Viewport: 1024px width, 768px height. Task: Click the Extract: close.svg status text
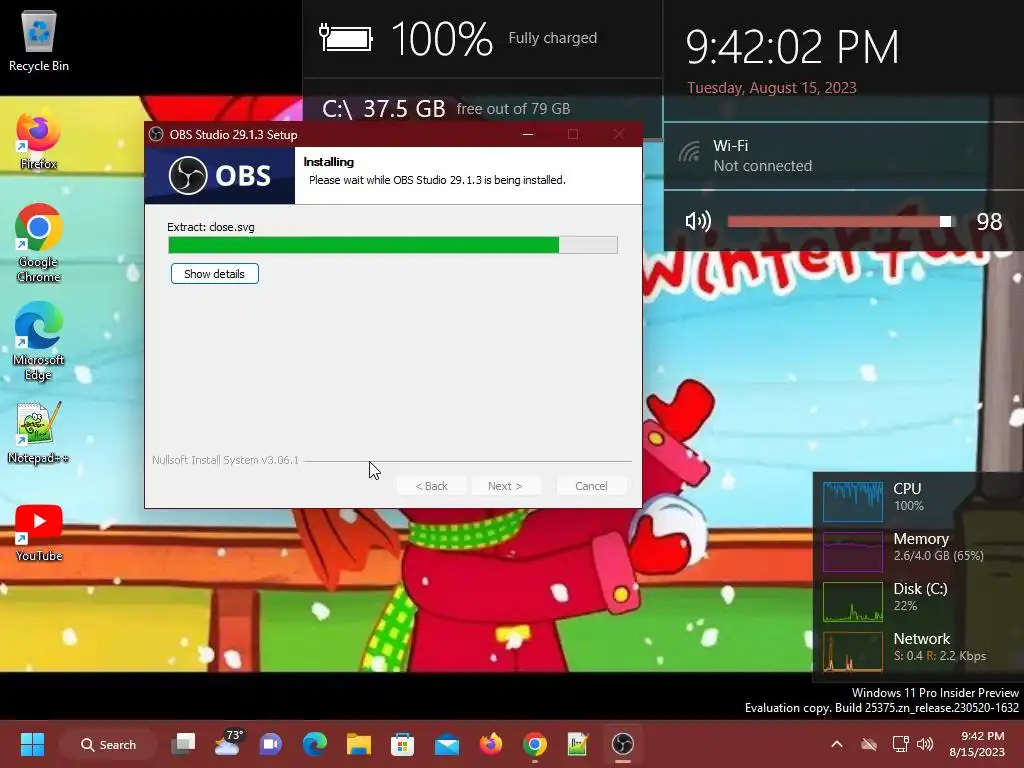[x=211, y=227]
